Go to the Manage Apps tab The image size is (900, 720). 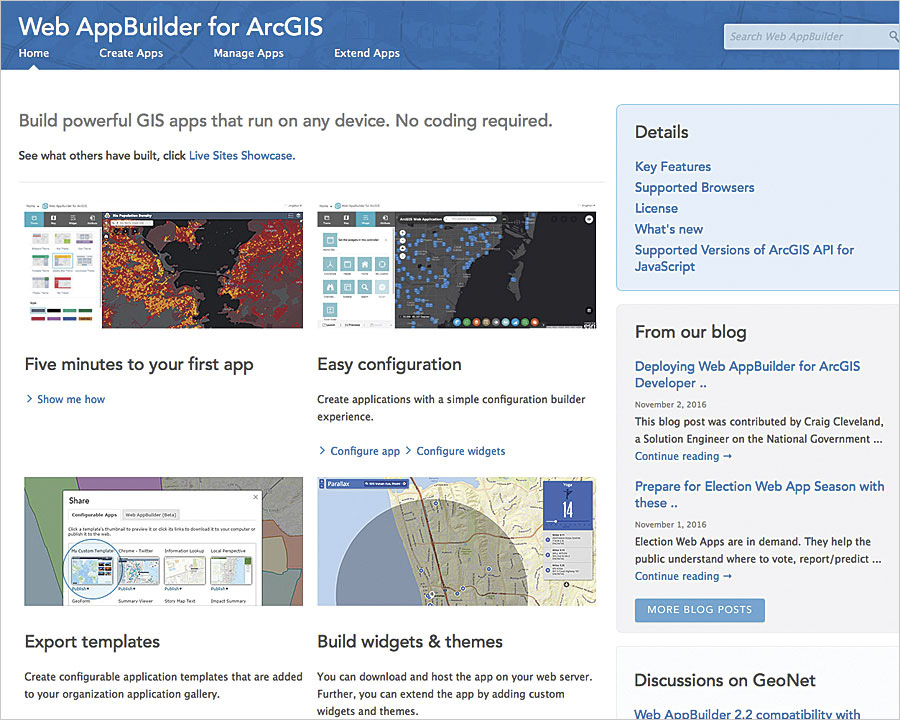coord(249,53)
